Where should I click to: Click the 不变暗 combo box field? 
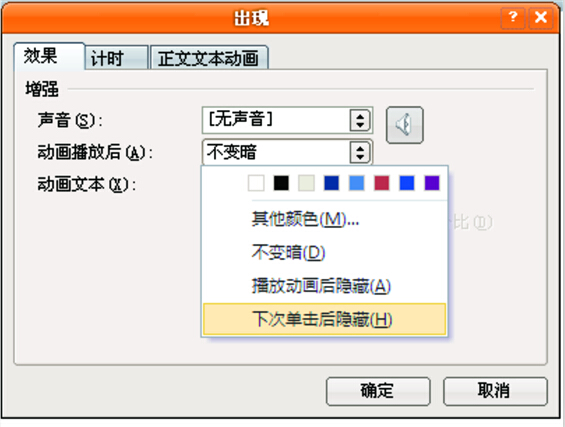[287, 152]
